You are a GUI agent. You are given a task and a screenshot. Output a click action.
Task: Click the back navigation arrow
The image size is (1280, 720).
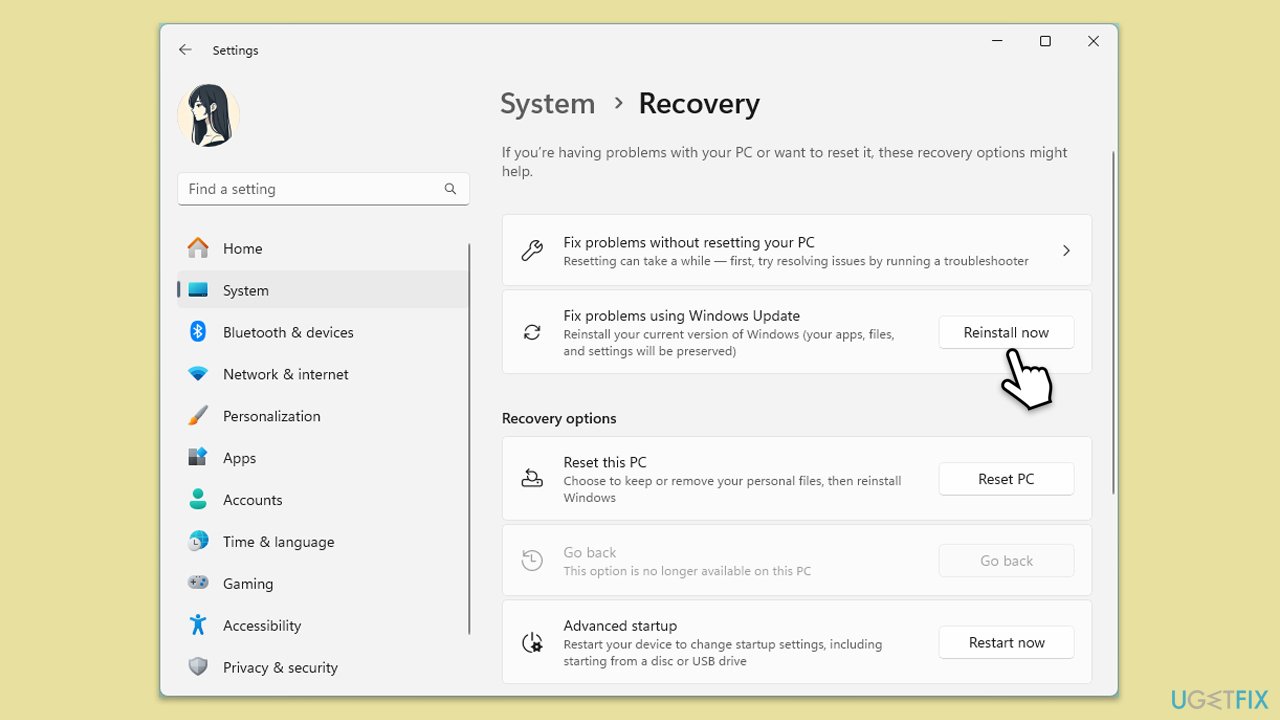[x=185, y=49]
